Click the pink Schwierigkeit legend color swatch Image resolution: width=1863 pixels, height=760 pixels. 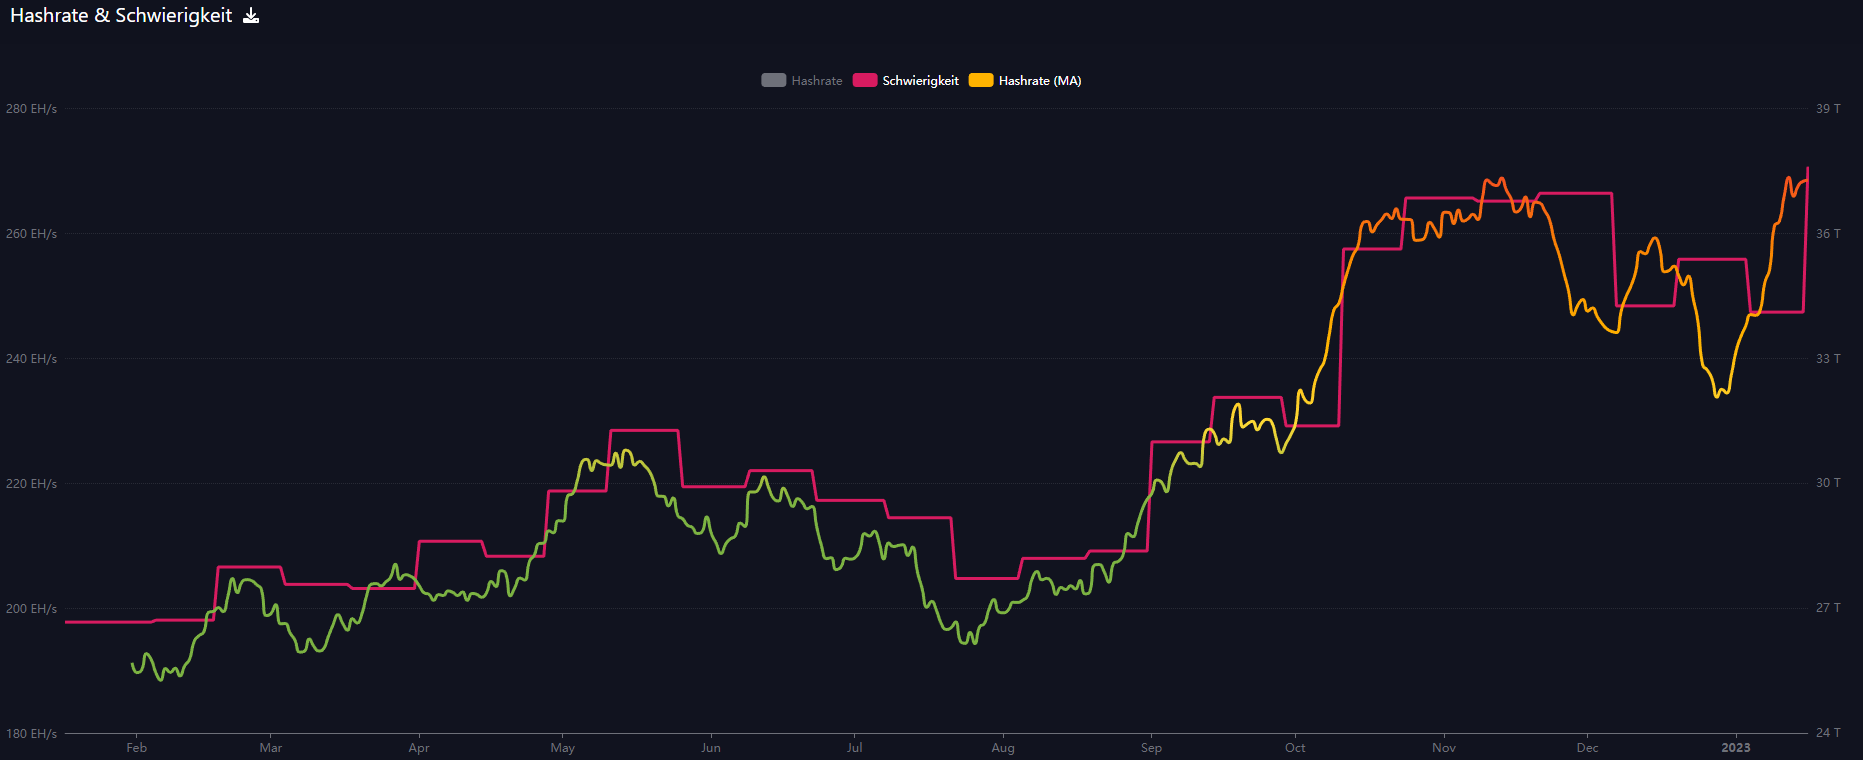tap(865, 81)
